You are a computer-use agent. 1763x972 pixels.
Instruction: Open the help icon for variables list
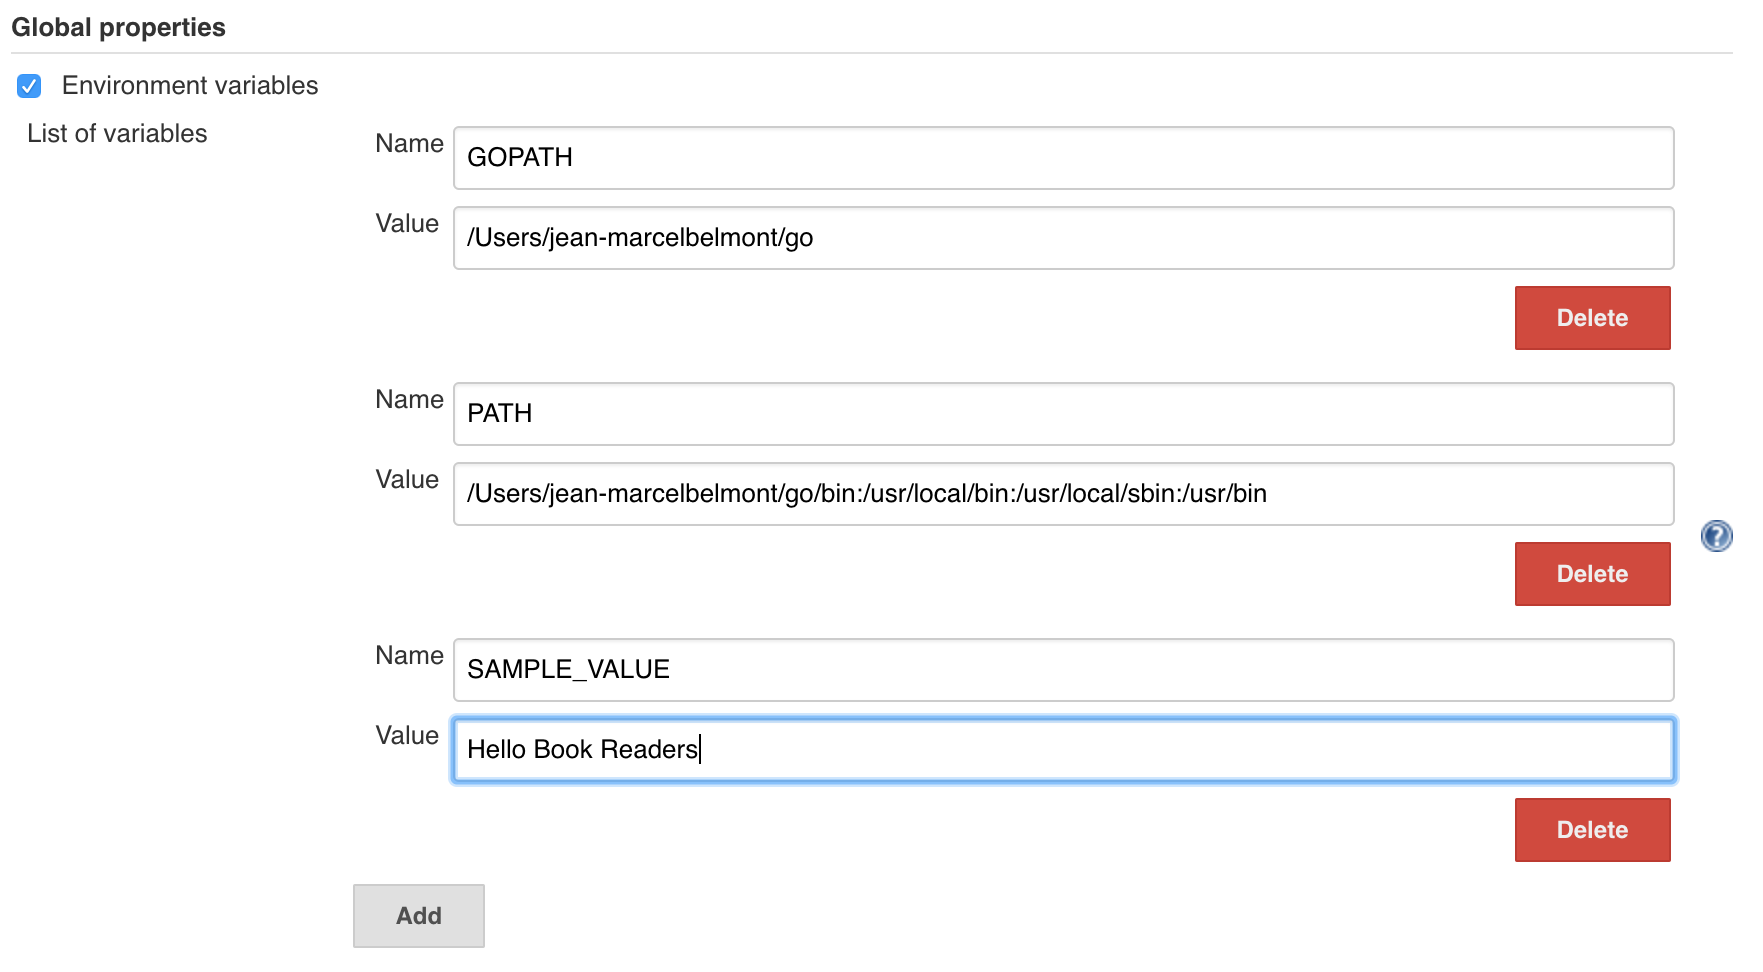[1716, 536]
